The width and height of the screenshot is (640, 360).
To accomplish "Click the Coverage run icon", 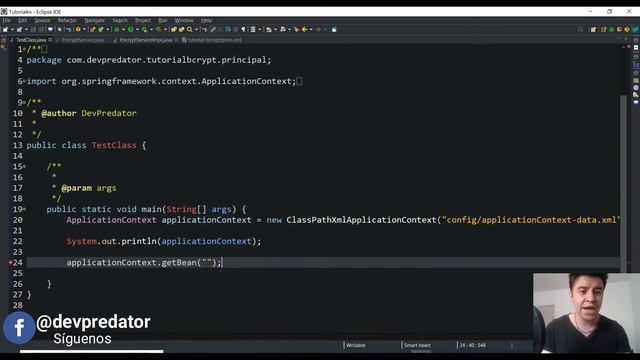I will pos(144,29).
